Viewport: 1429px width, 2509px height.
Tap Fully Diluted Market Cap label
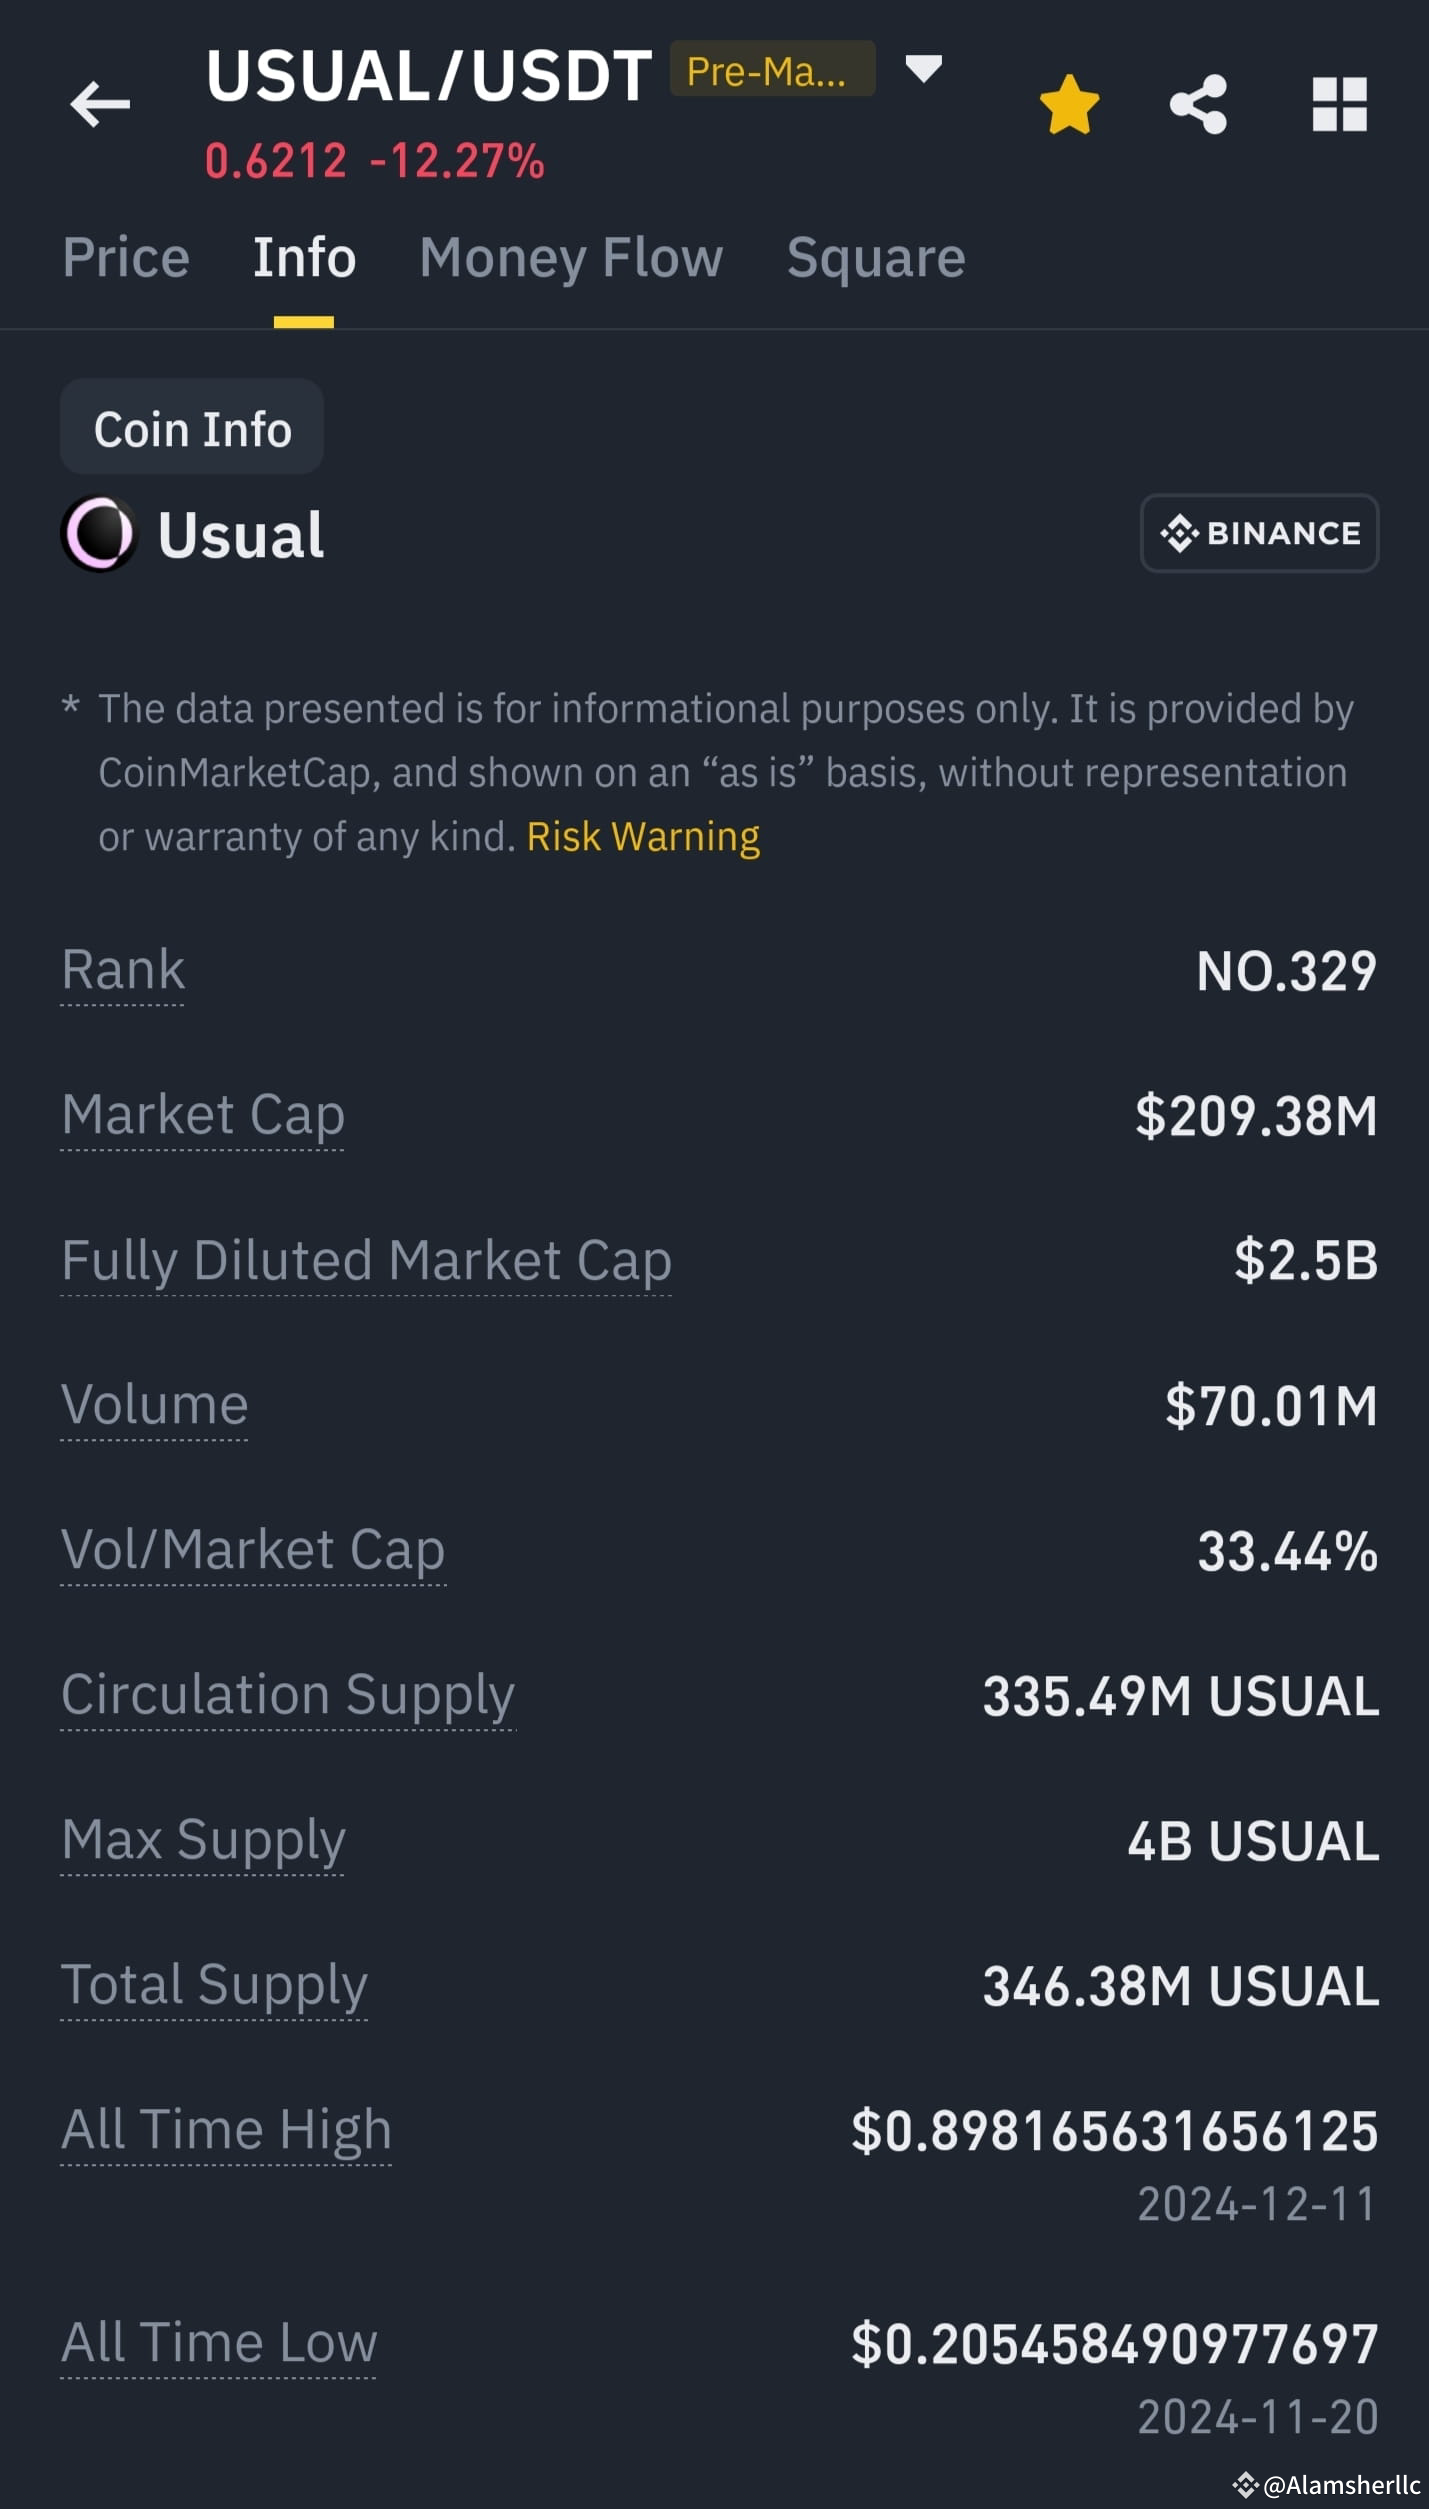point(366,1260)
